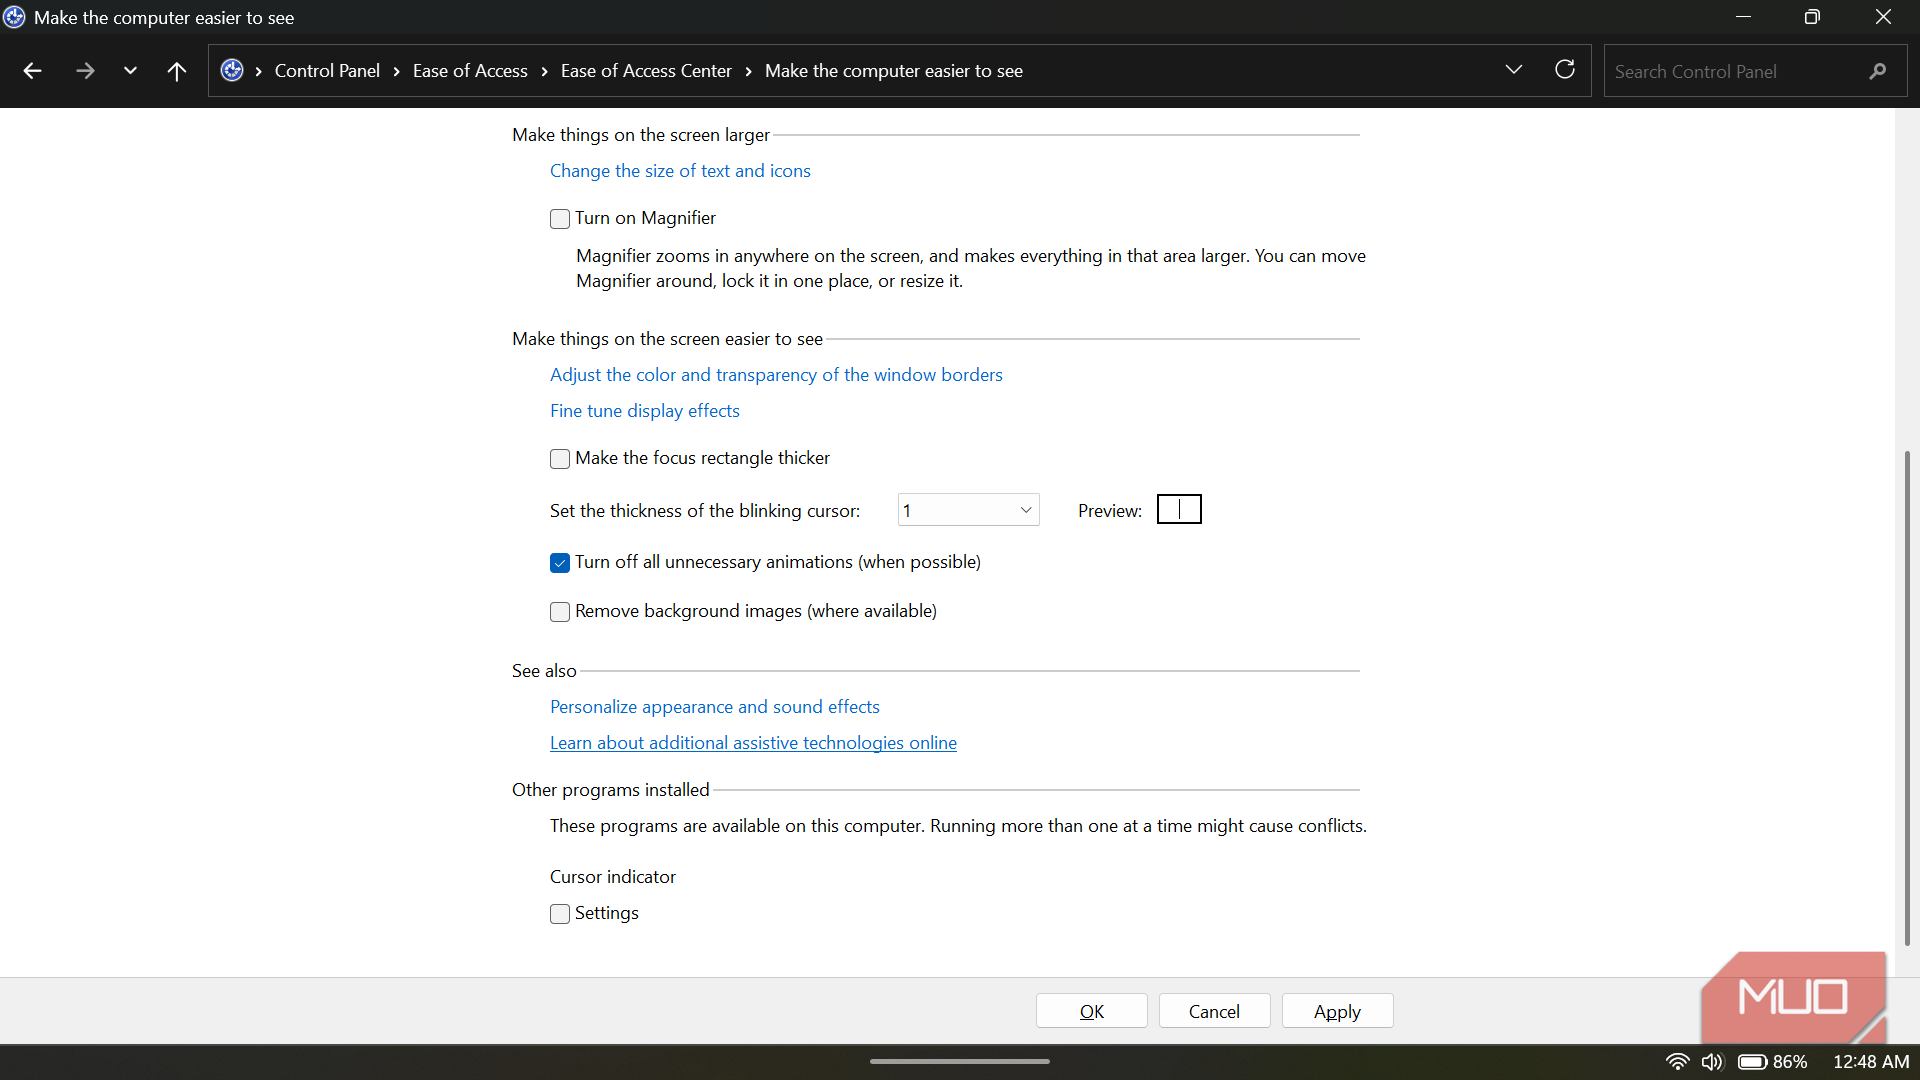
Task: Click the Control Panel icon in address bar
Action: pos(232,70)
